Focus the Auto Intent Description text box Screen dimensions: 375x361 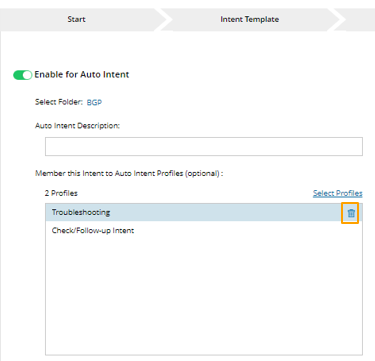coord(204,146)
